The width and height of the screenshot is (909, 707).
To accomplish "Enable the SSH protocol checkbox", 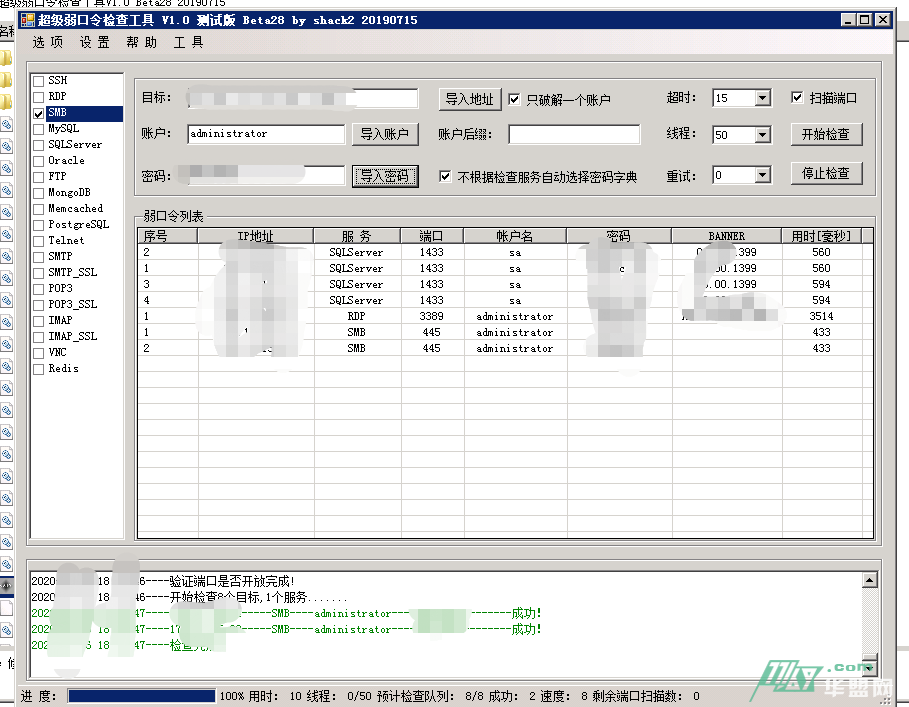I will click(x=36, y=80).
